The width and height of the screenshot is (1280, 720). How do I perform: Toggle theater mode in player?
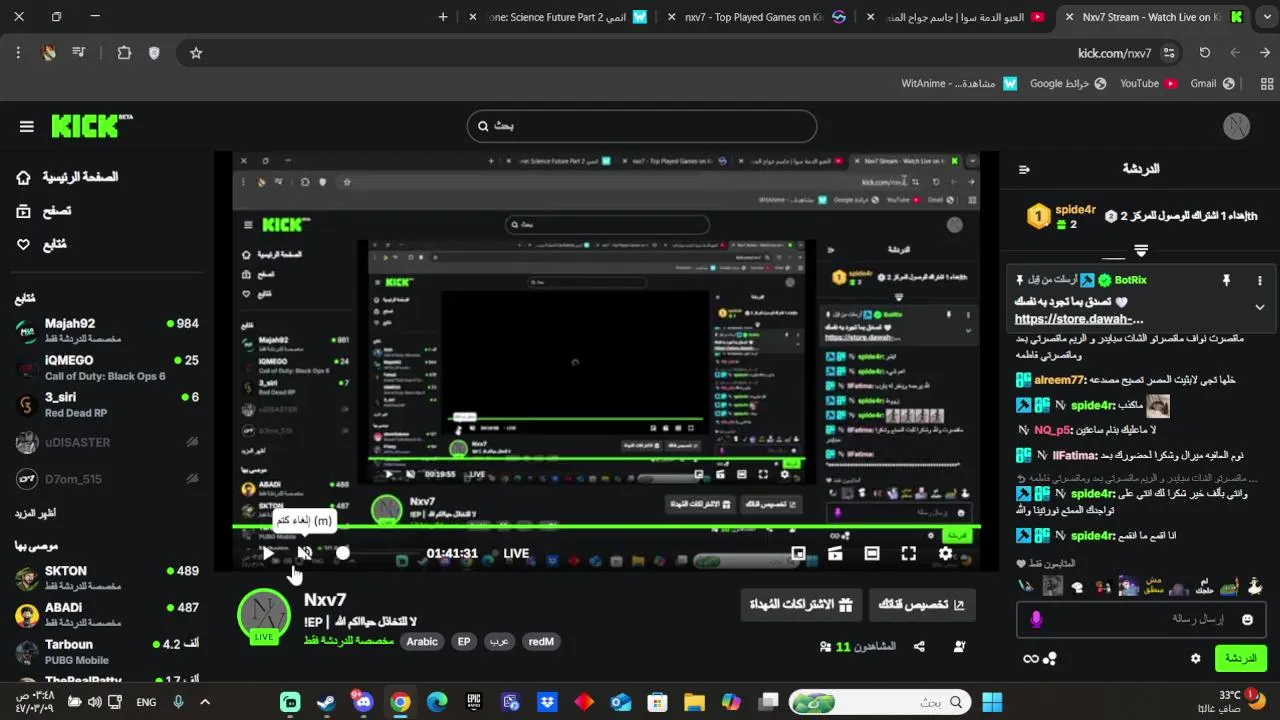(x=872, y=553)
